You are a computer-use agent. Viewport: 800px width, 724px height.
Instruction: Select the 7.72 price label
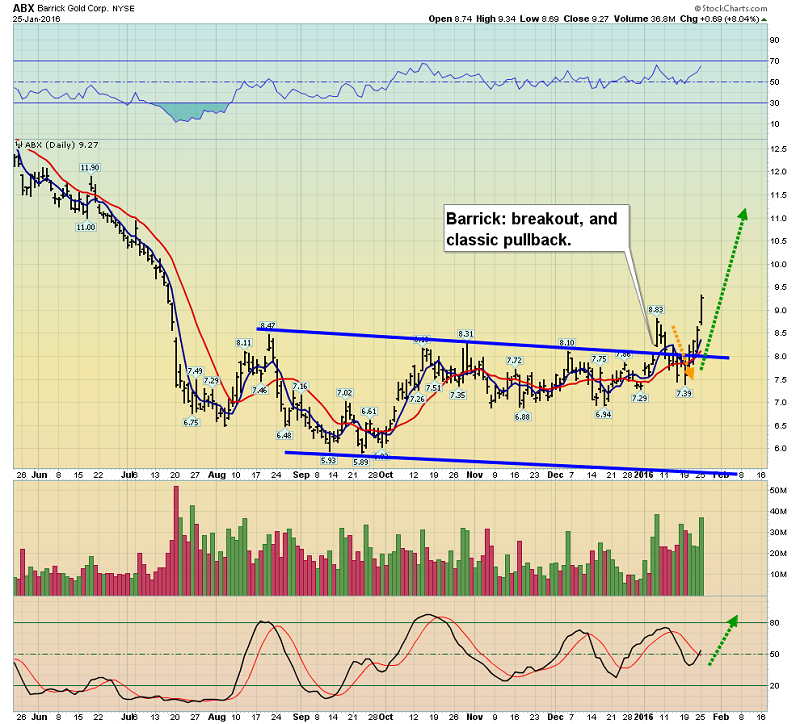point(514,360)
